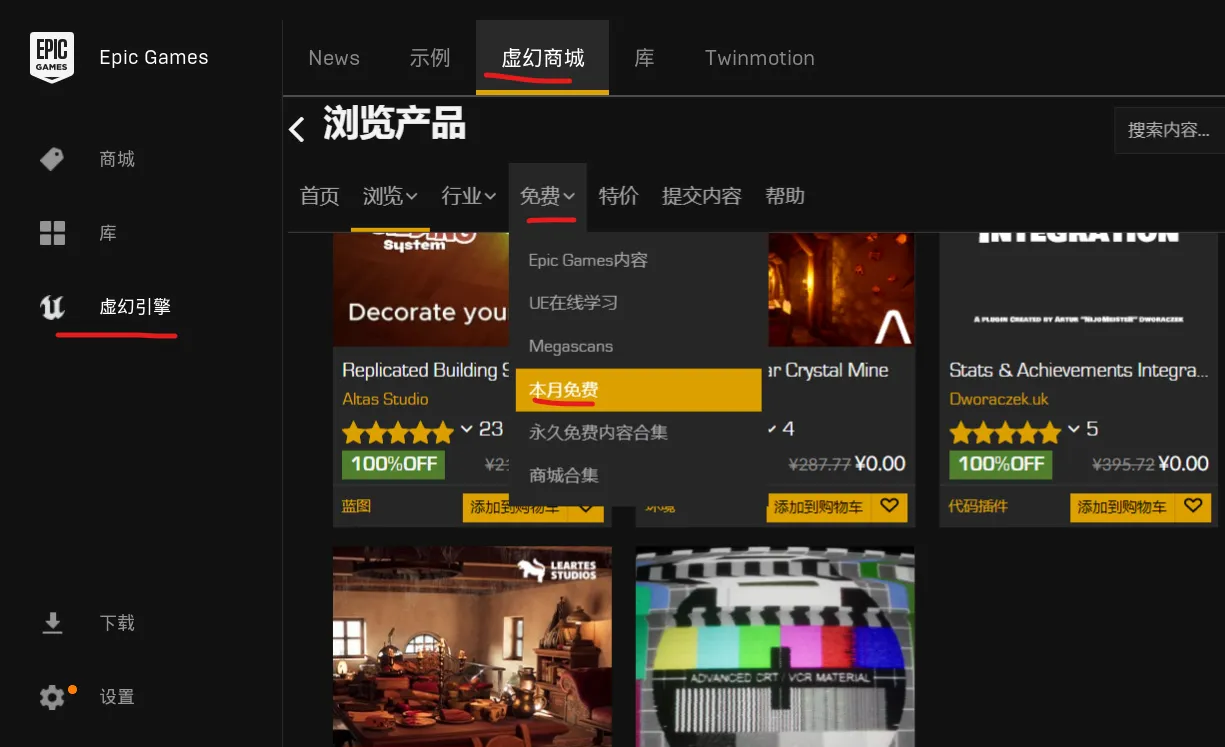The width and height of the screenshot is (1225, 747).
Task: Collapse the 免费 dropdown menu
Action: [547, 196]
